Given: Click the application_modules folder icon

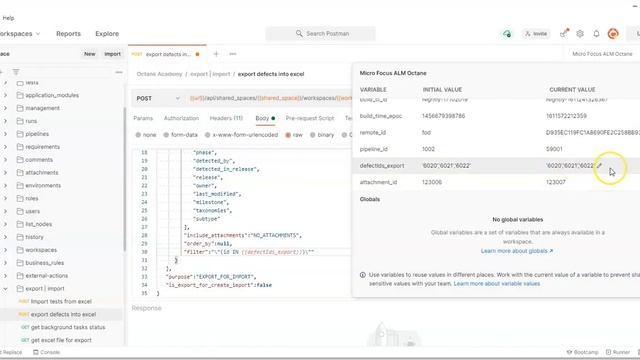Looking at the screenshot, I should (20, 95).
